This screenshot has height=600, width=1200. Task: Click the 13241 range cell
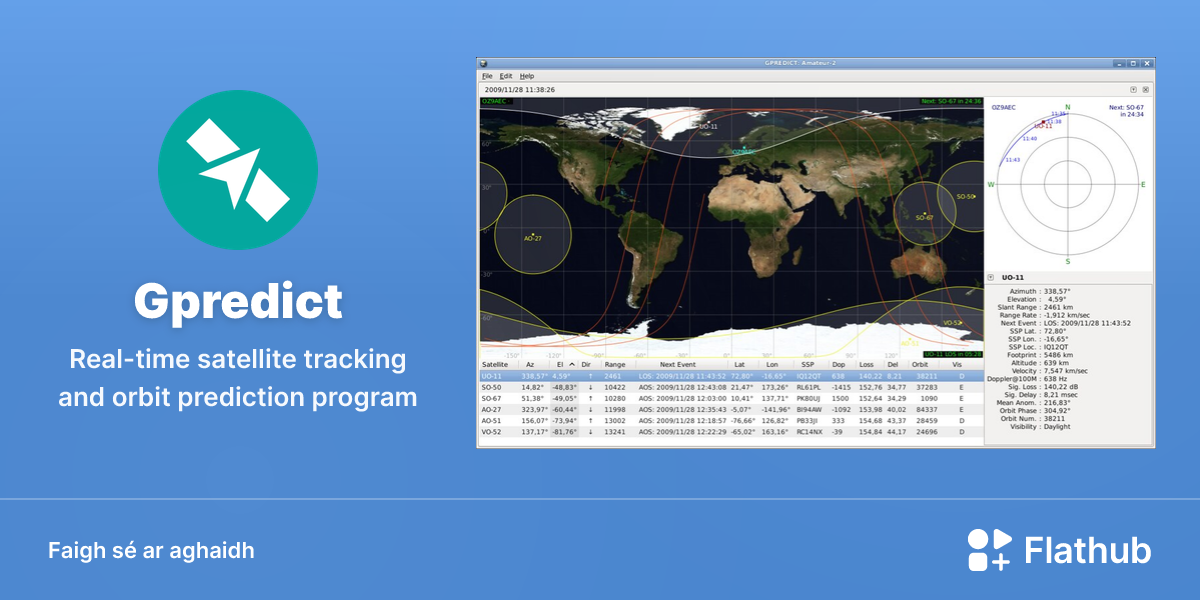tap(614, 432)
